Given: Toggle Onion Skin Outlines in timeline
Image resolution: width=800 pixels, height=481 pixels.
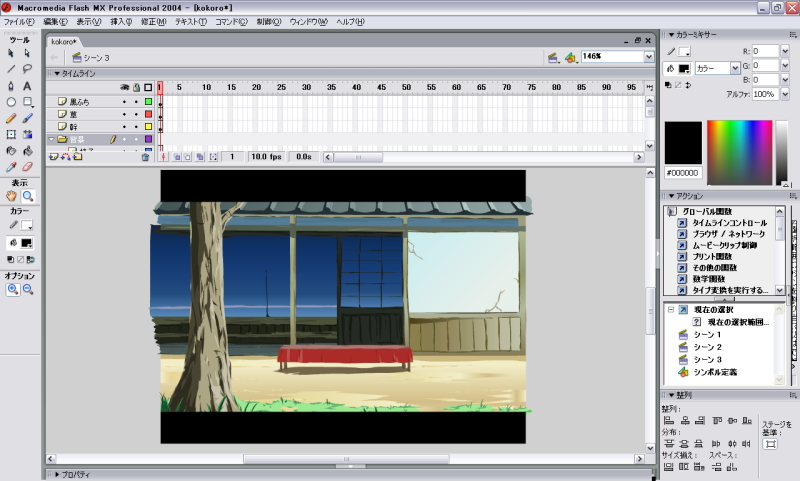Looking at the screenshot, I should [x=187, y=157].
